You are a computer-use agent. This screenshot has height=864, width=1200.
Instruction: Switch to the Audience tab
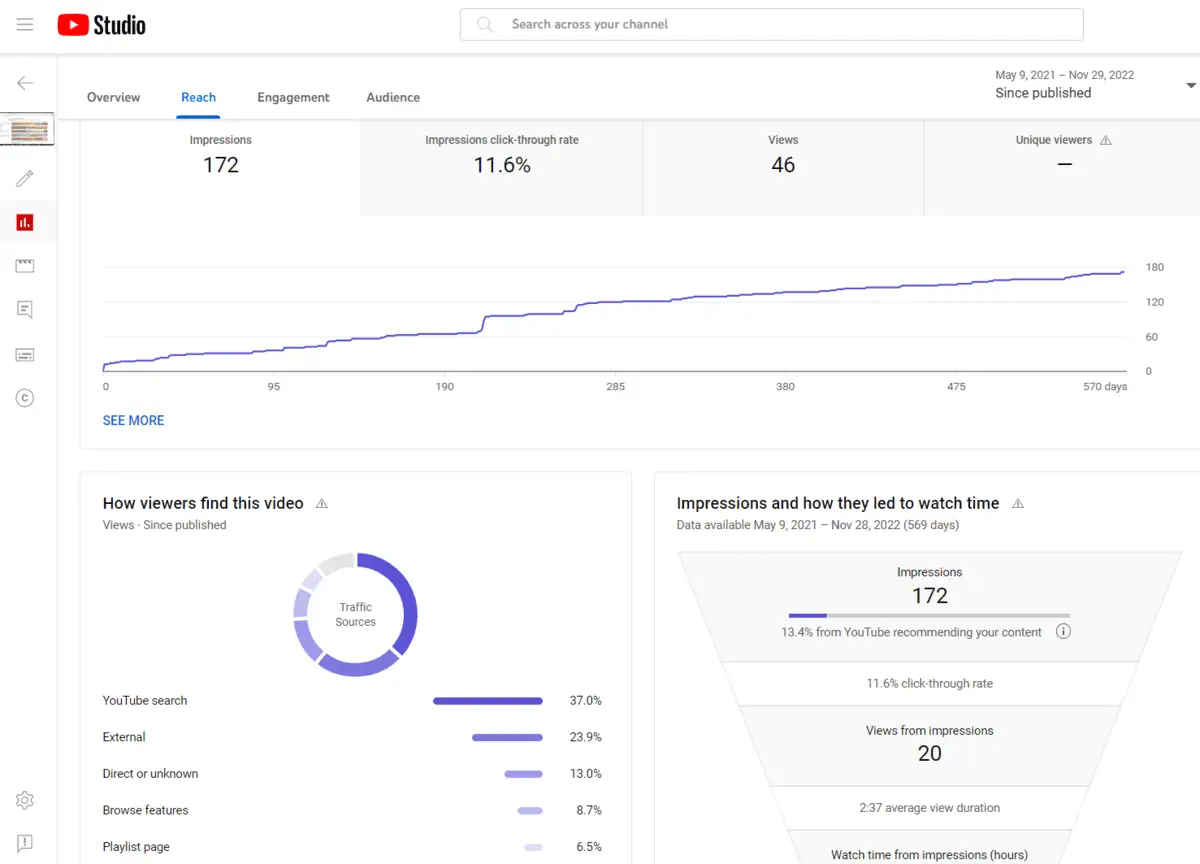coord(392,97)
